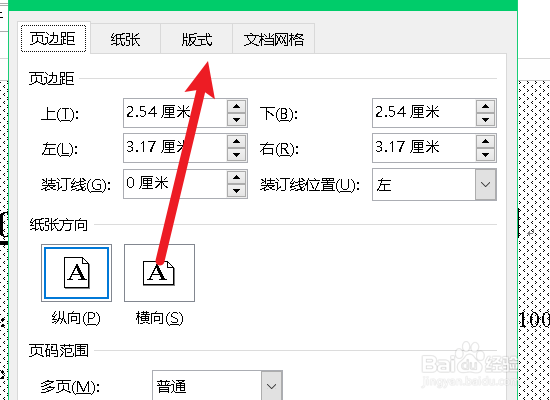Open the 版式 tab
Screen dimensions: 550x400
[197, 39]
